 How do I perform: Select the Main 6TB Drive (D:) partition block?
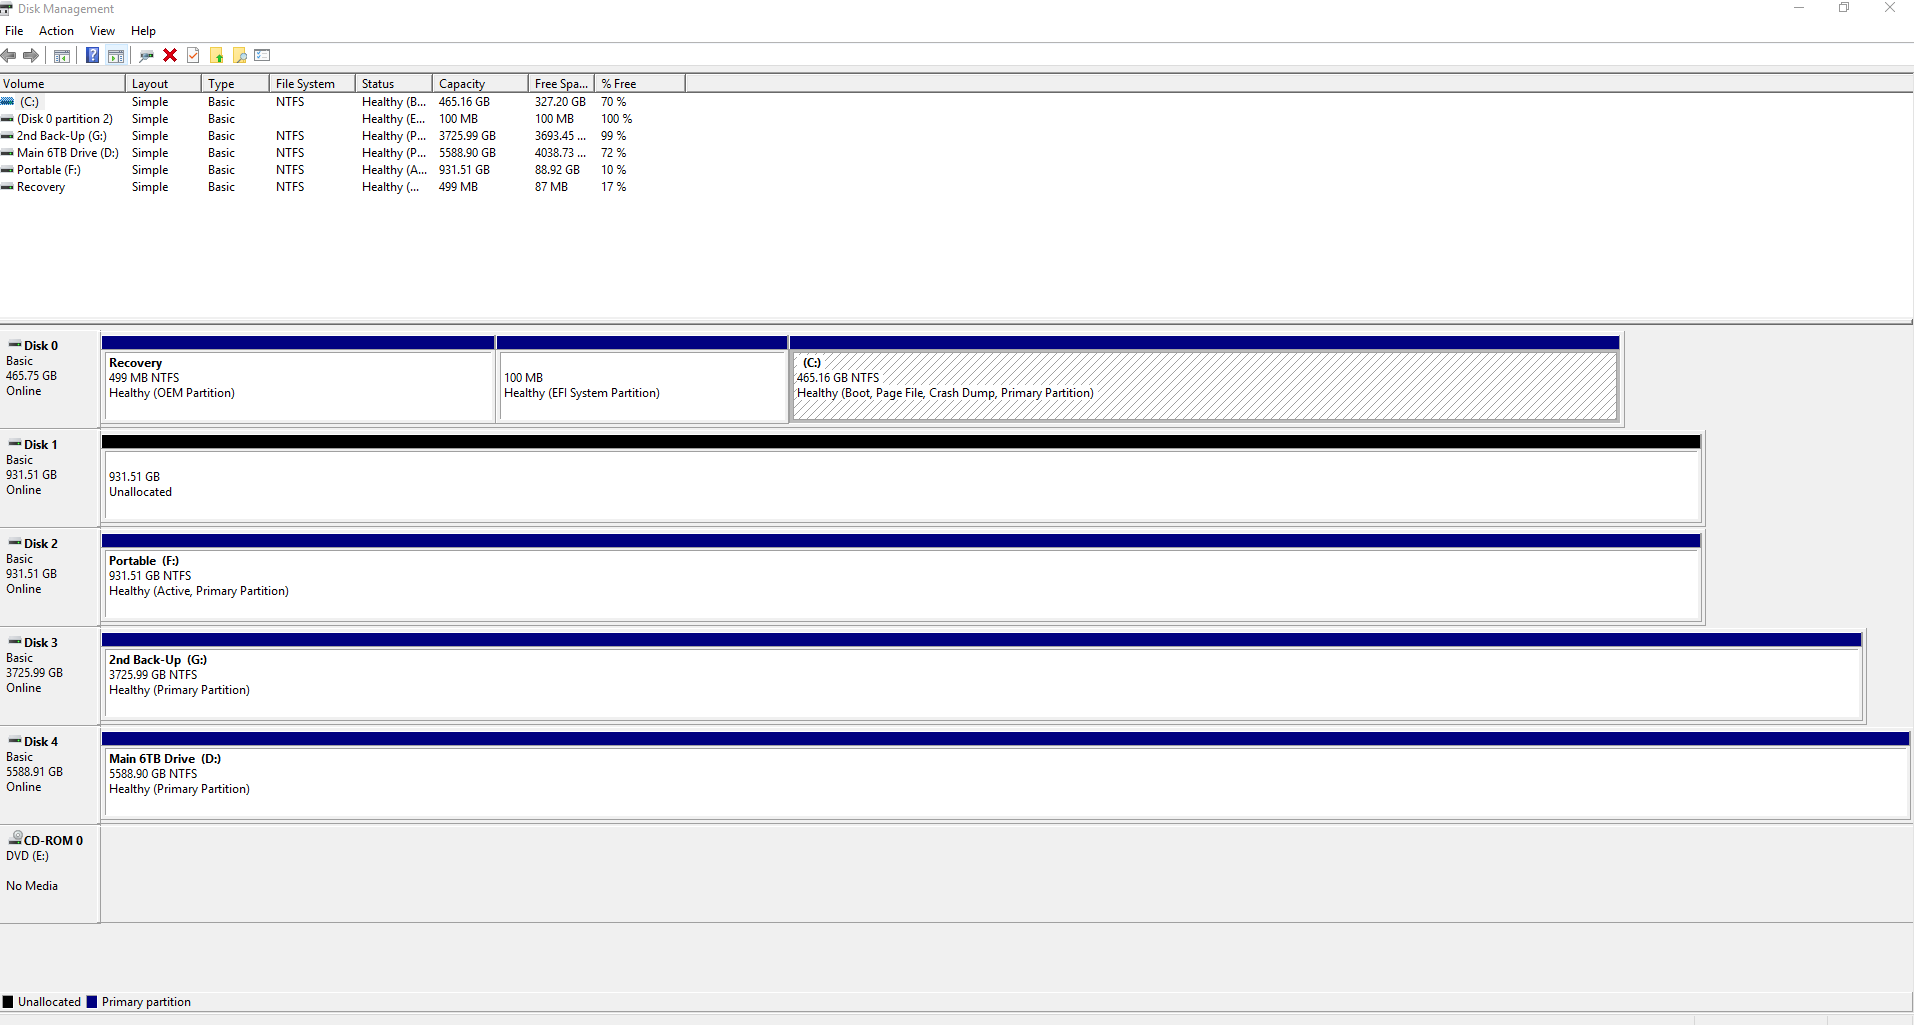coord(1006,775)
